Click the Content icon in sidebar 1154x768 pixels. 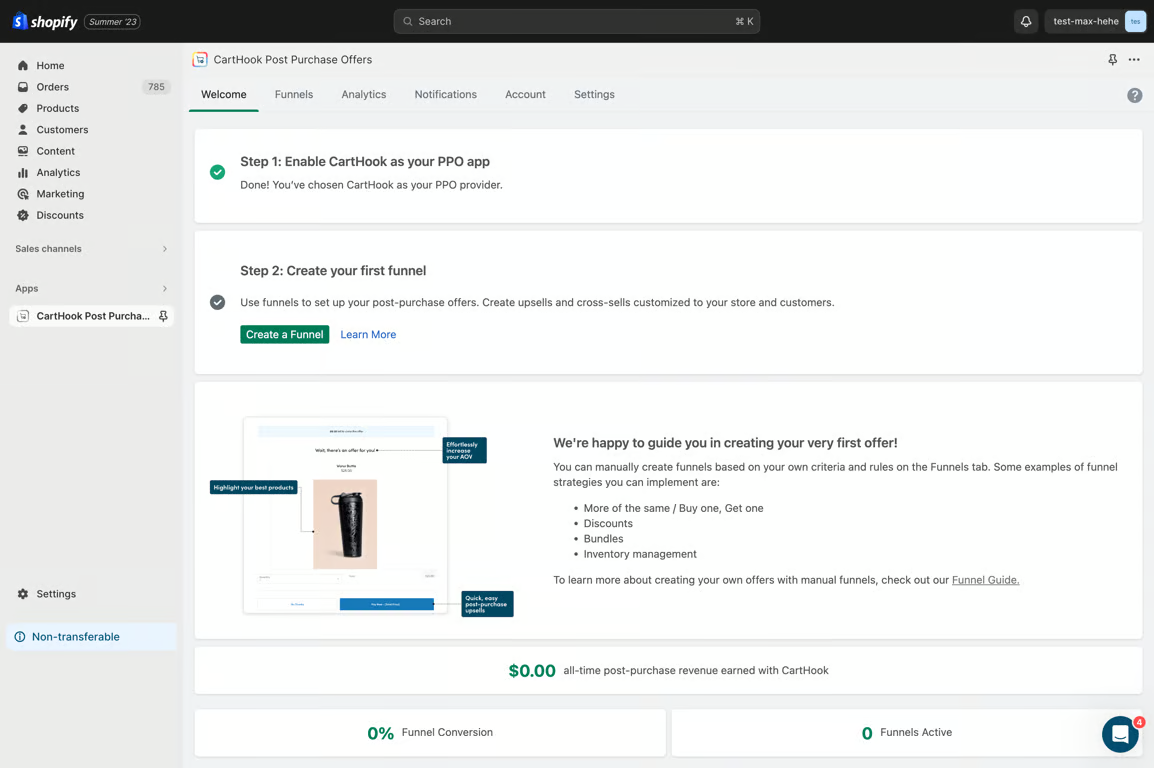click(23, 151)
